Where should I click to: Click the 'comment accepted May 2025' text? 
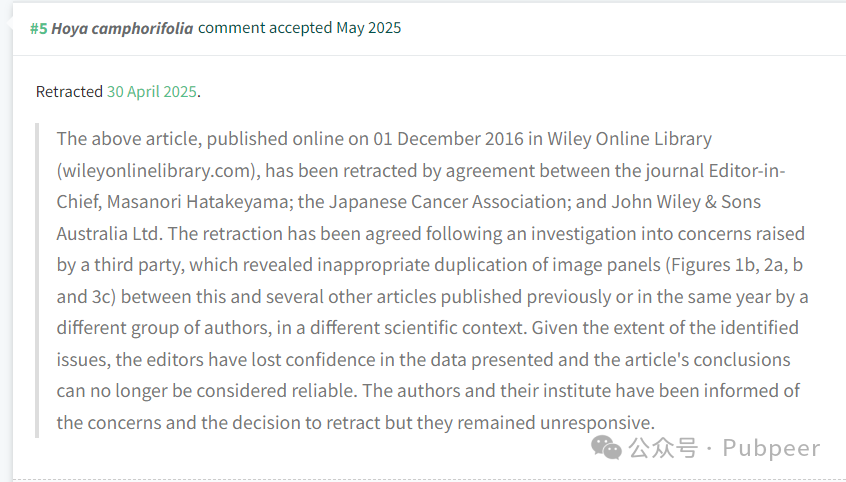pos(299,28)
